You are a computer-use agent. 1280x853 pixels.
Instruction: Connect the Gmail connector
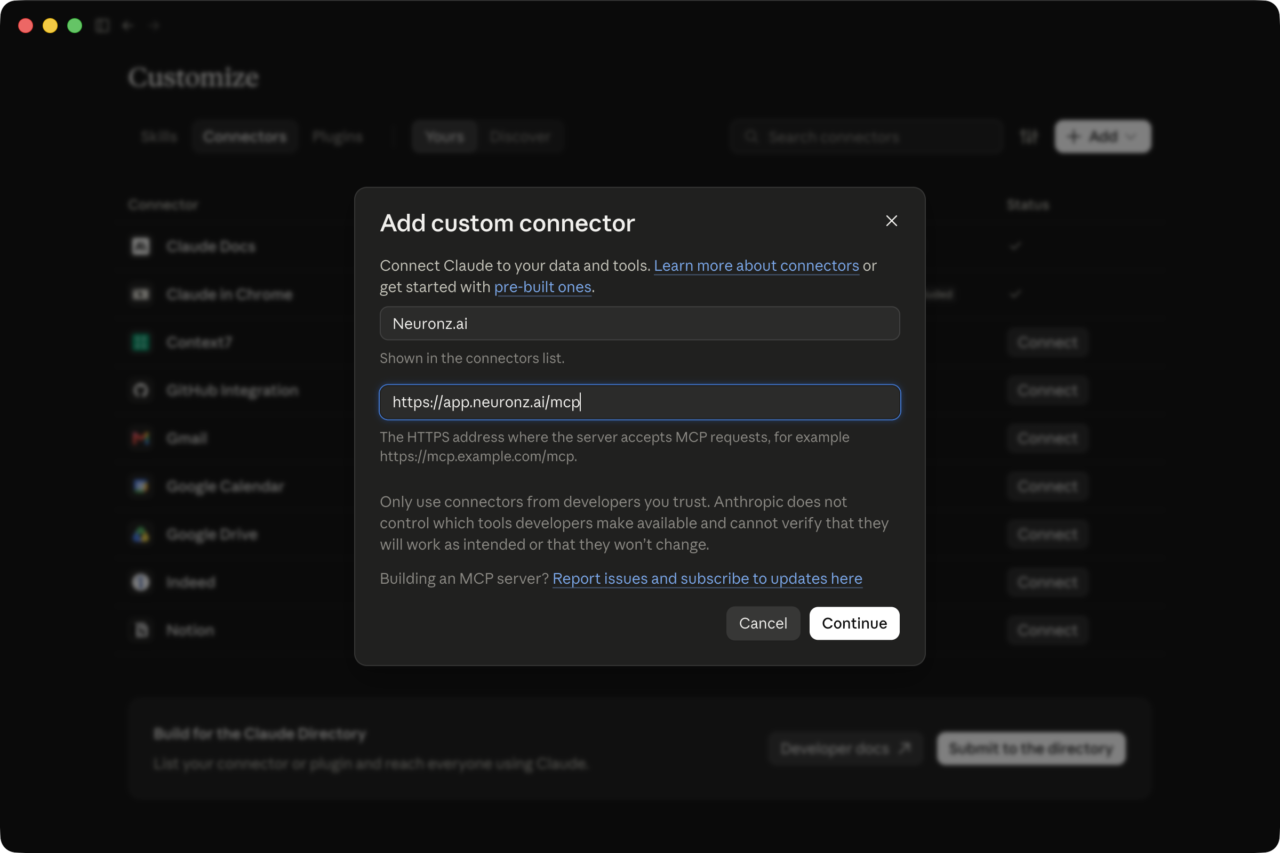pyautogui.click(x=1048, y=438)
